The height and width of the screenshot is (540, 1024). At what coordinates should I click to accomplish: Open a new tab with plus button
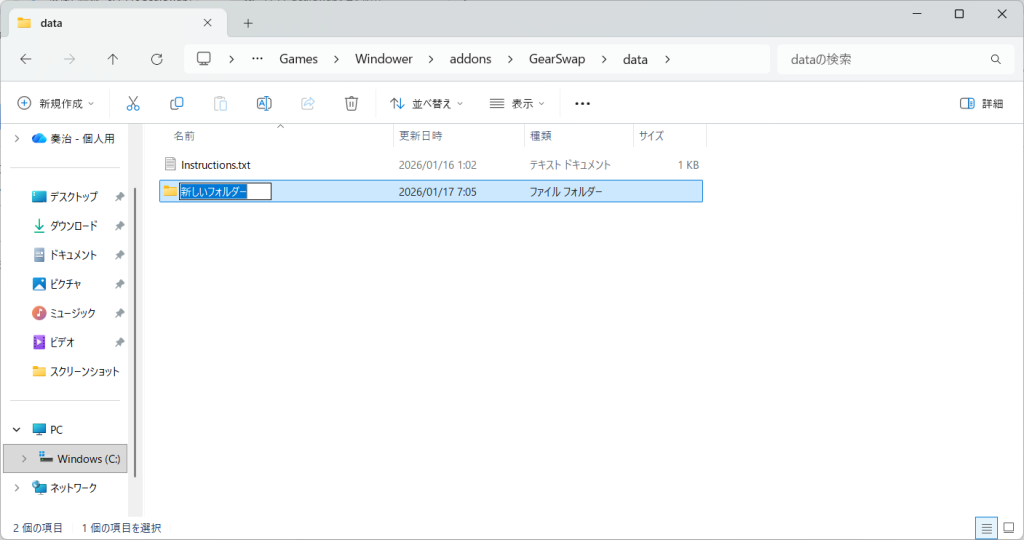(x=248, y=23)
